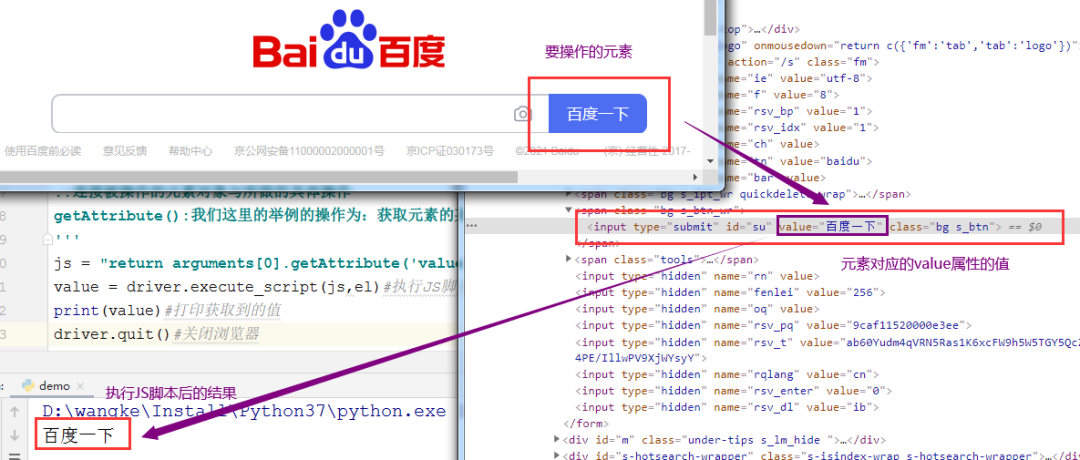This screenshot has height=460, width=1080.
Task: Open the 意见反馈 link
Action: coord(125,151)
